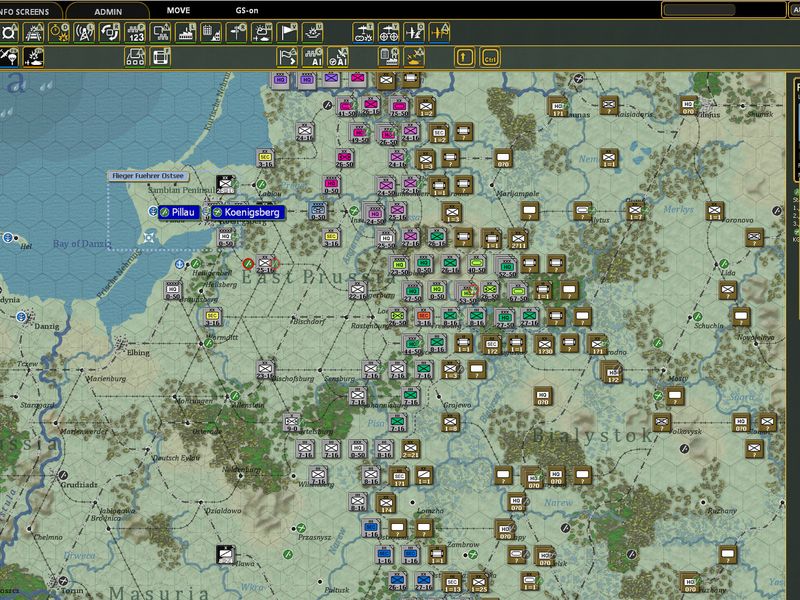Click the radio tower toolbar icon
The height and width of the screenshot is (600, 800).
84,33
